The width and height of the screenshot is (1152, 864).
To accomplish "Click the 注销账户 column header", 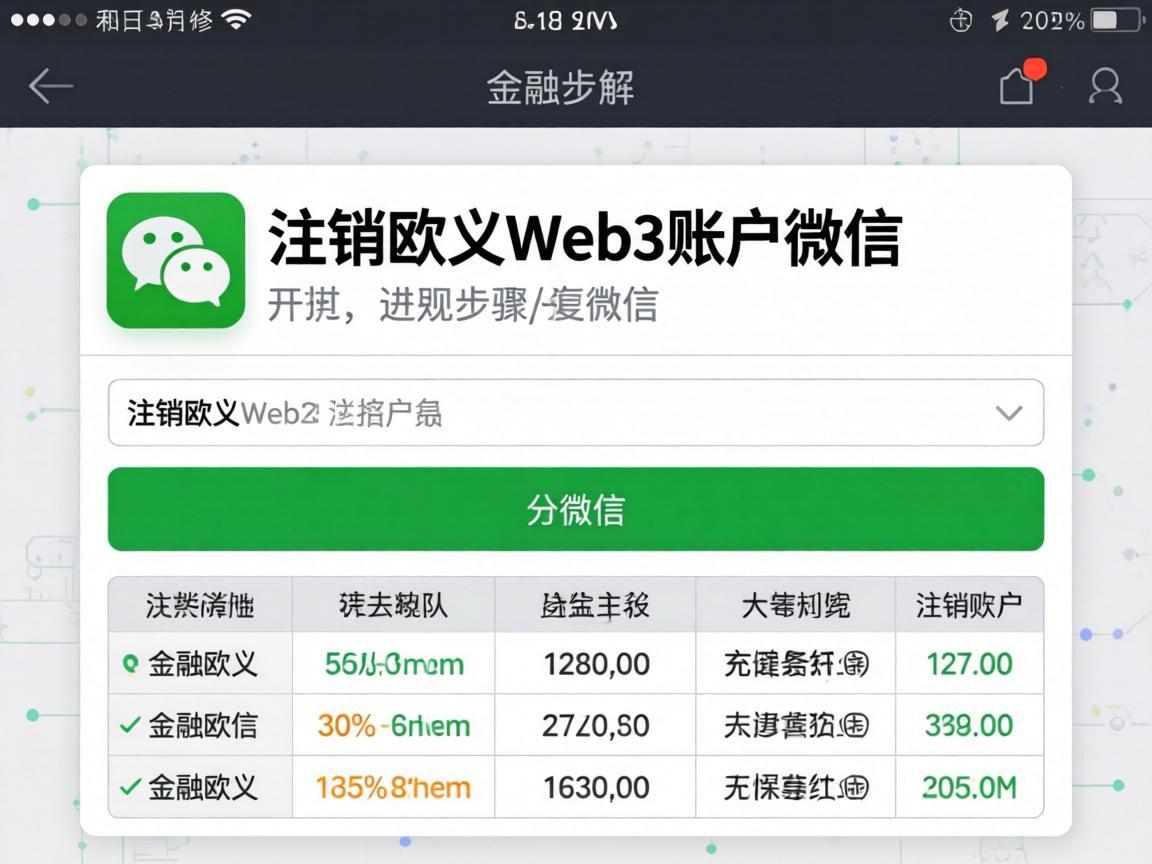I will [x=969, y=605].
